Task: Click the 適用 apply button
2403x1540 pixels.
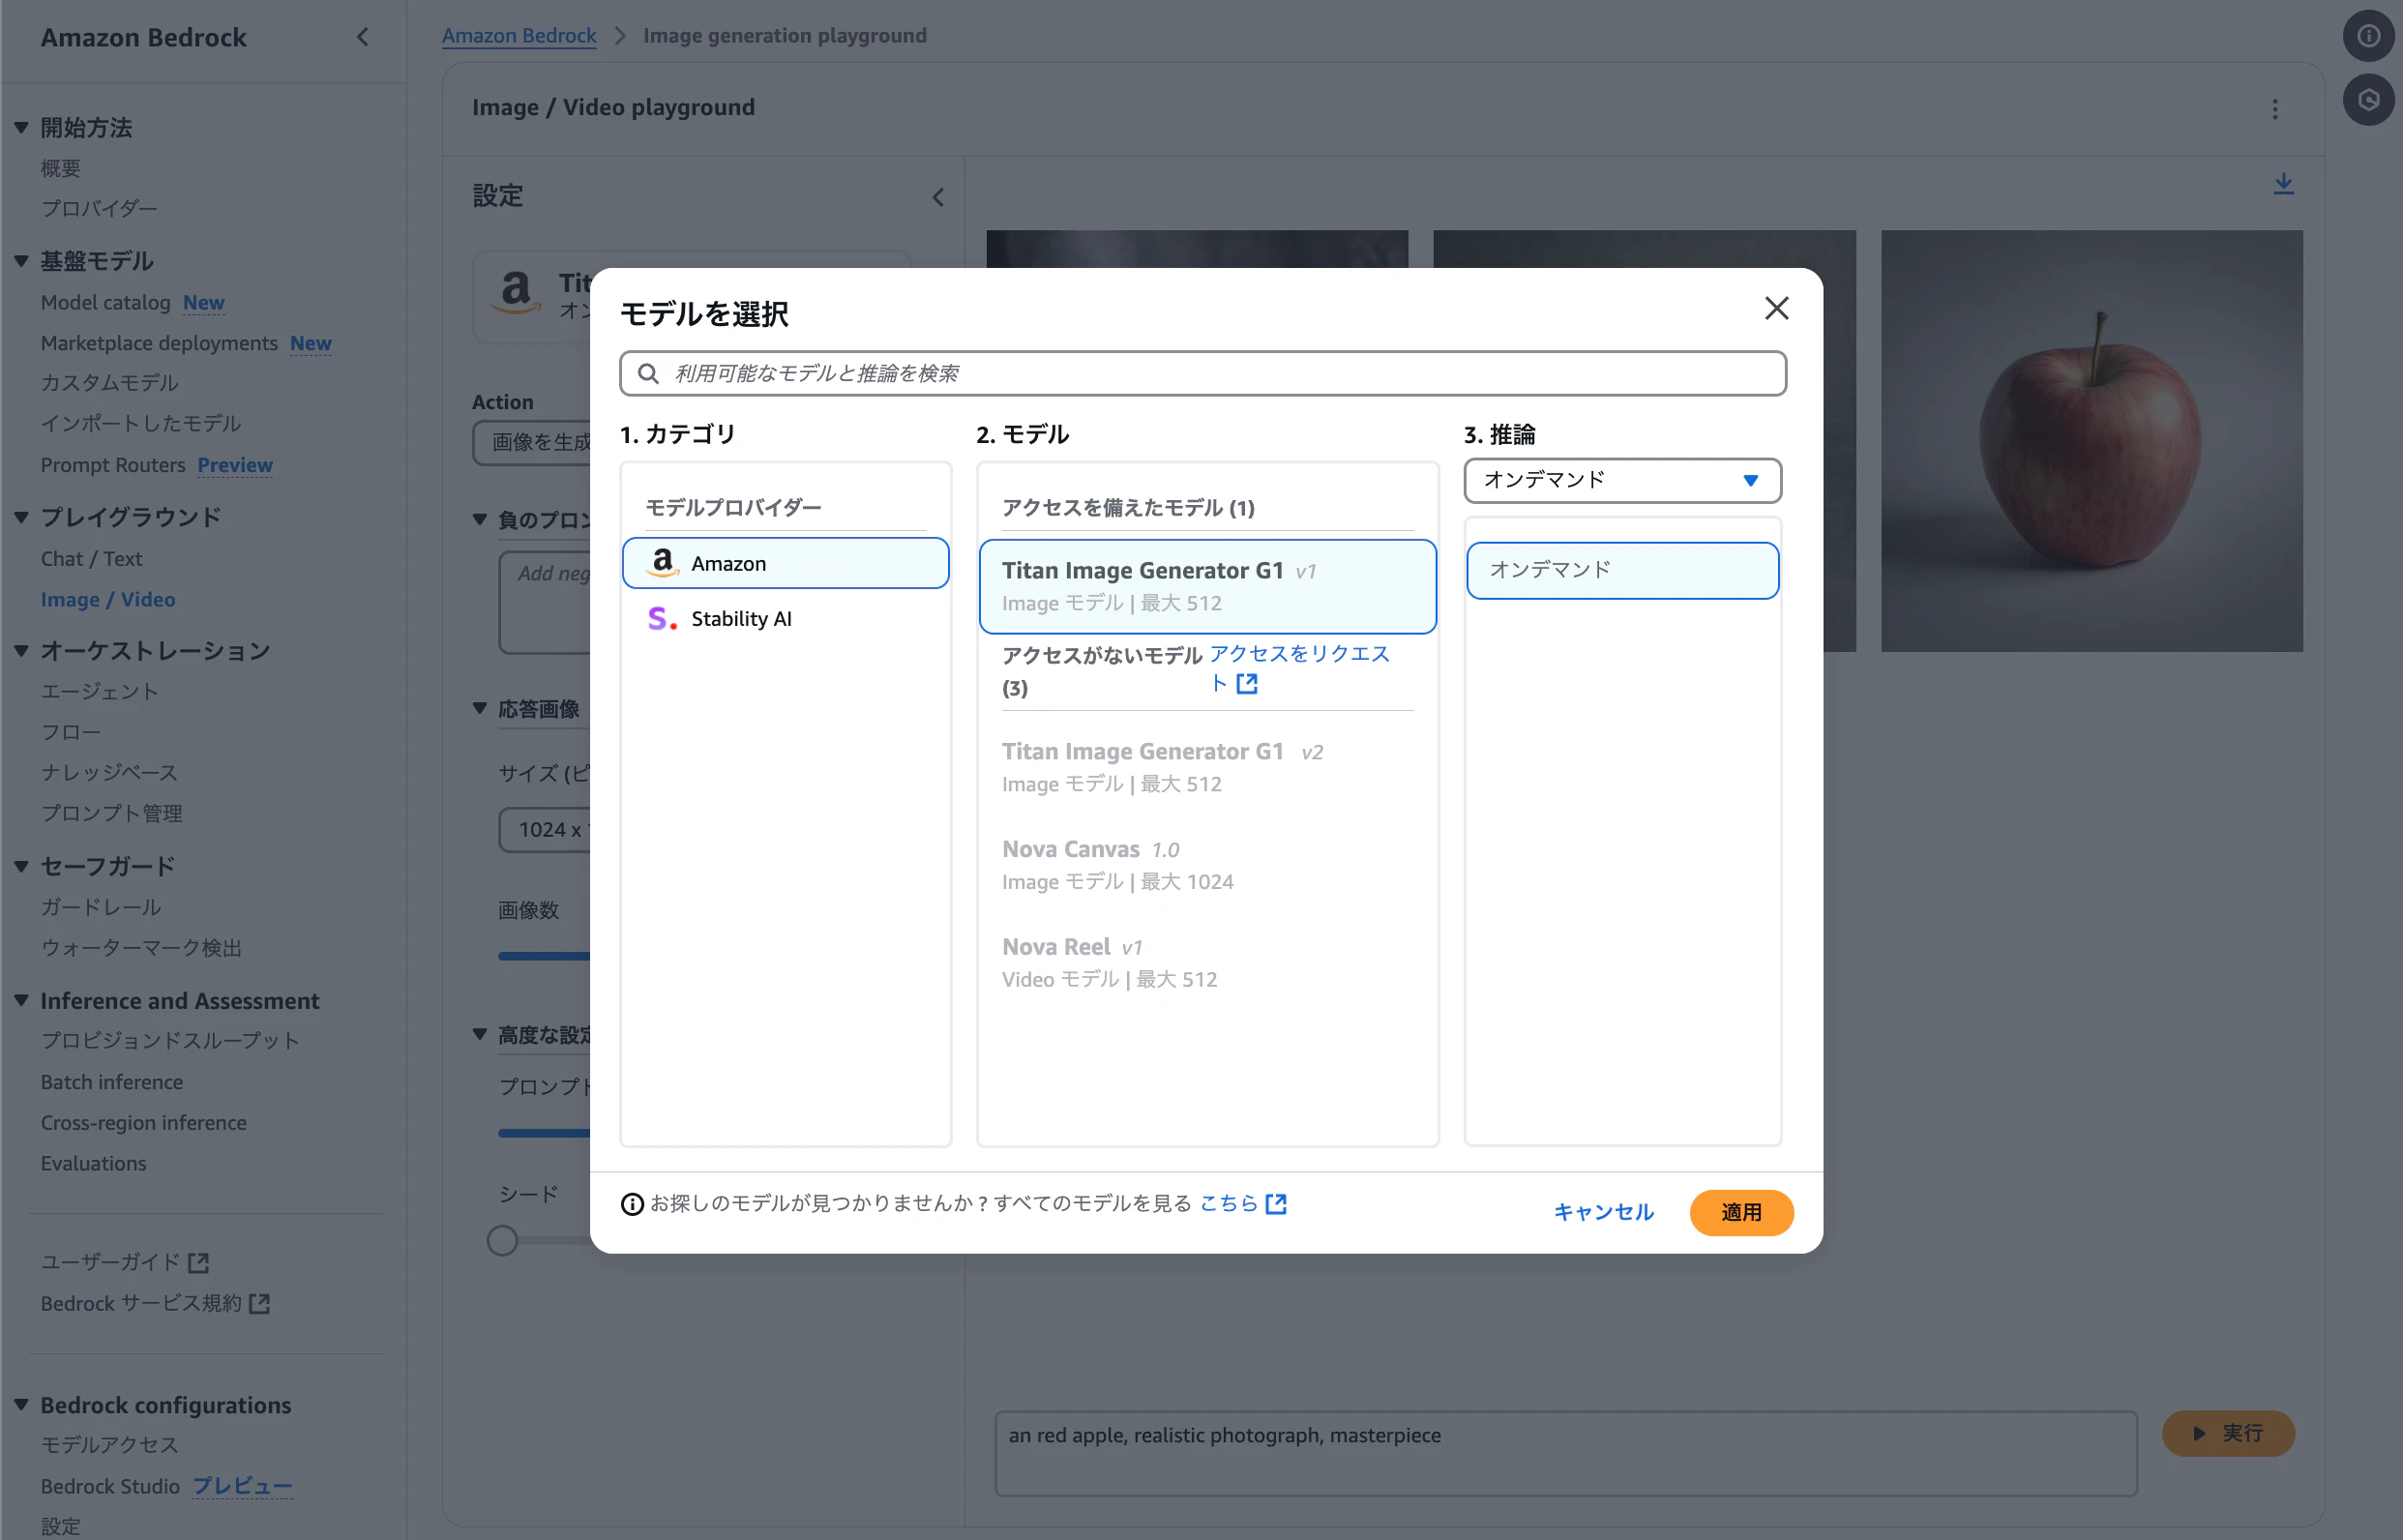Action: (1741, 1213)
